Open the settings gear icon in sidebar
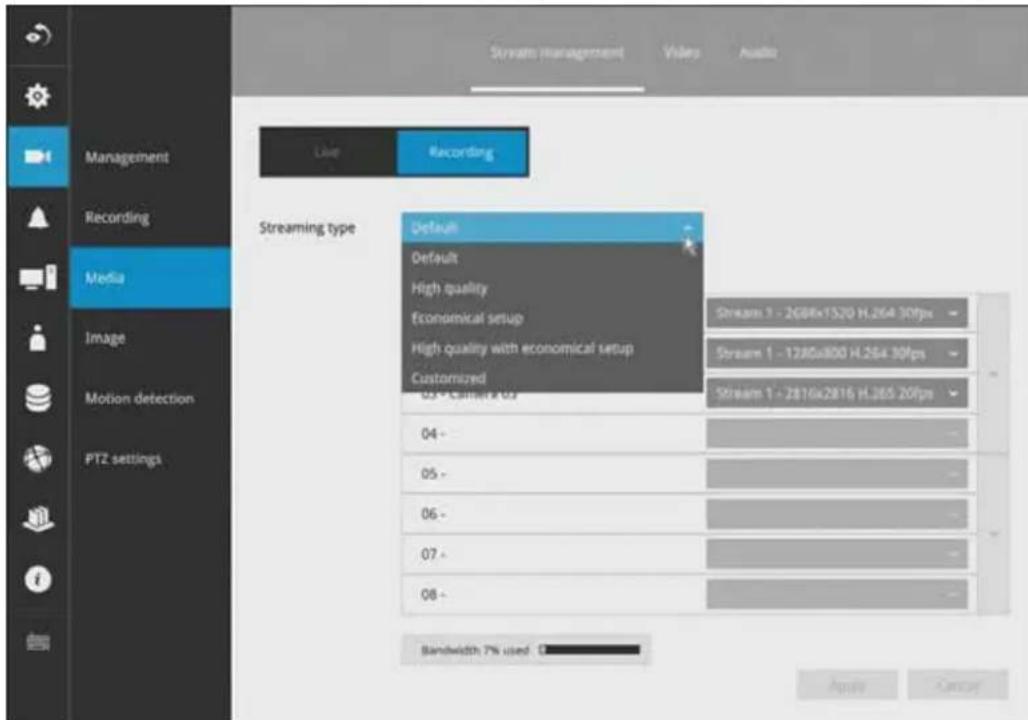1028x720 pixels. pos(37,96)
